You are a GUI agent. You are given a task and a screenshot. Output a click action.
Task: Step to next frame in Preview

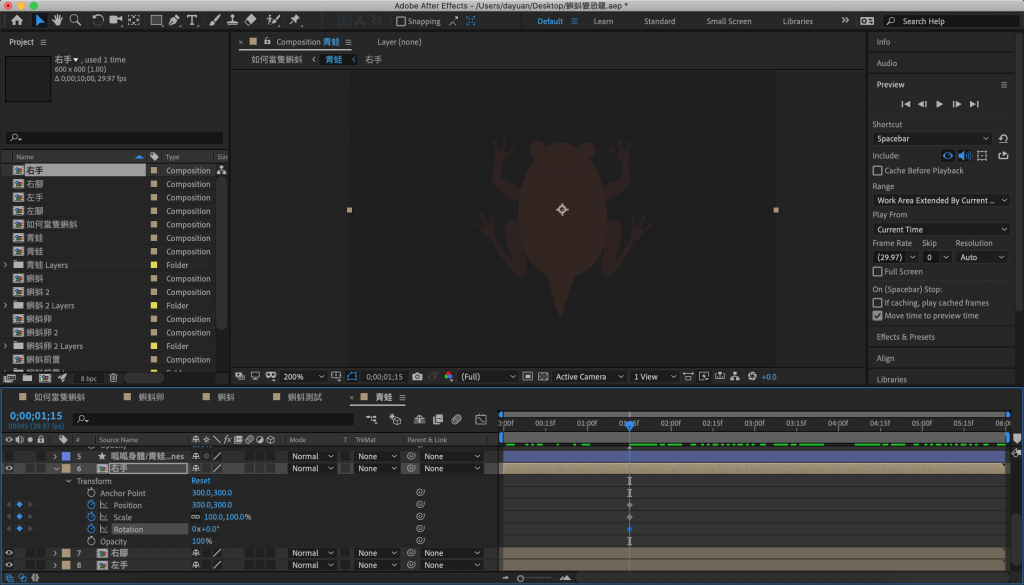957,104
